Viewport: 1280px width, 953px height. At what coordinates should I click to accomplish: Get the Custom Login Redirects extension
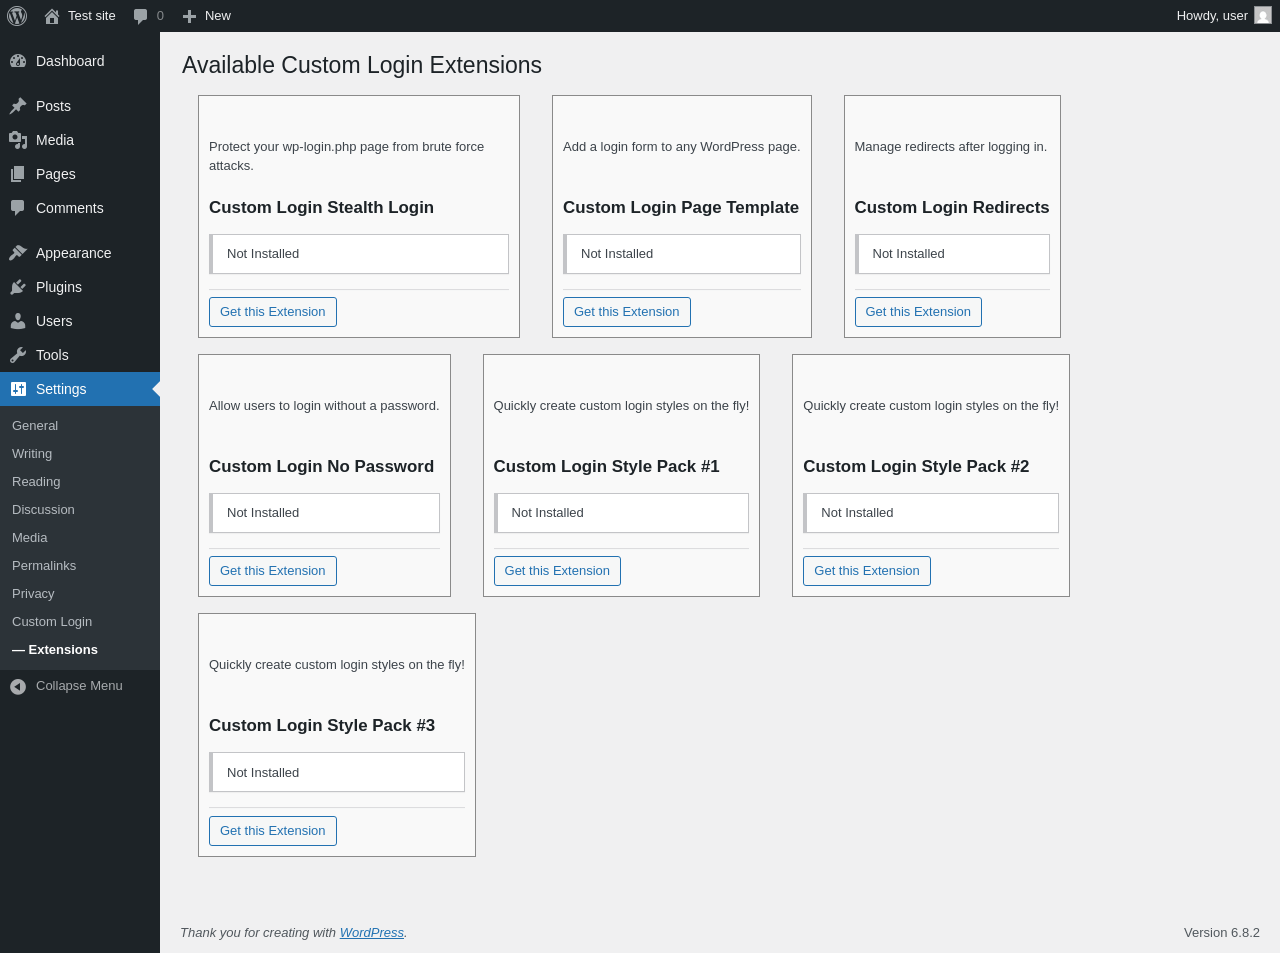(918, 312)
